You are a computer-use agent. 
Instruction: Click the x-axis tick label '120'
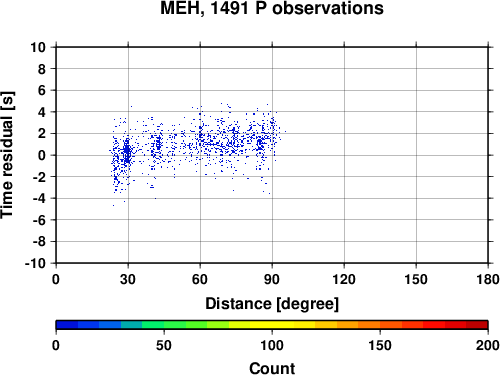344,279
